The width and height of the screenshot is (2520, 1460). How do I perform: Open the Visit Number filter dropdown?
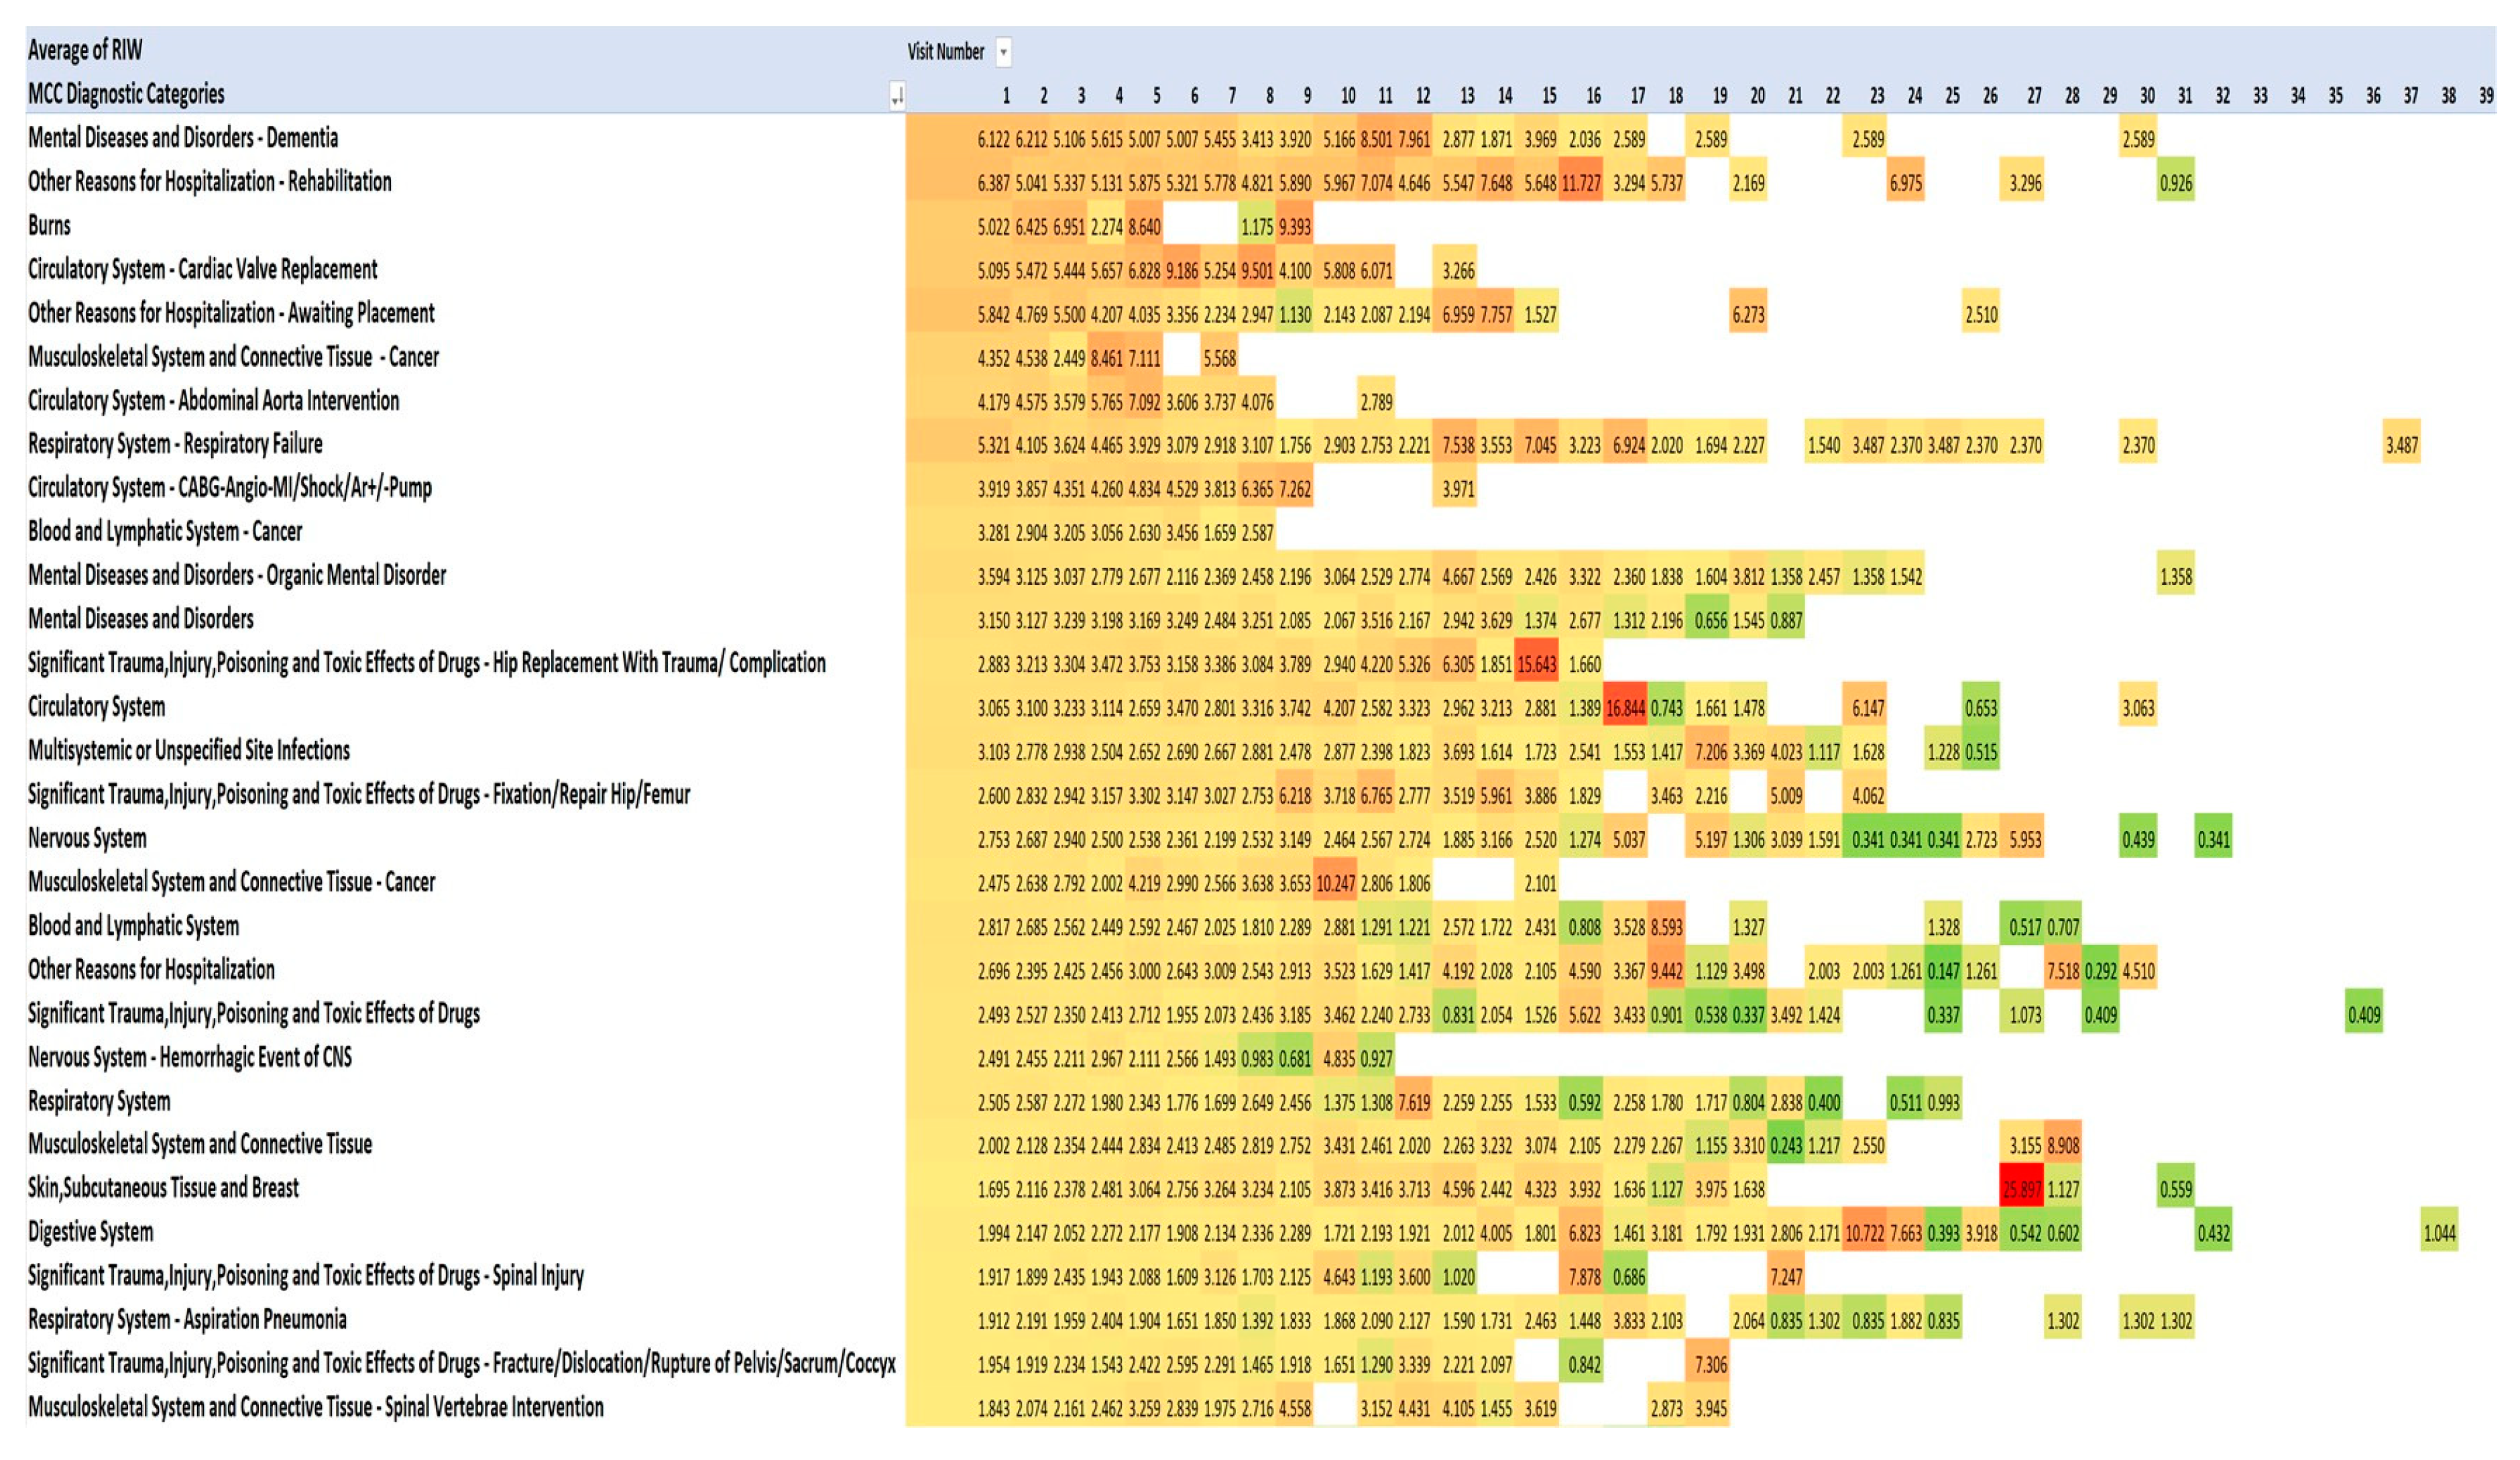click(1003, 52)
